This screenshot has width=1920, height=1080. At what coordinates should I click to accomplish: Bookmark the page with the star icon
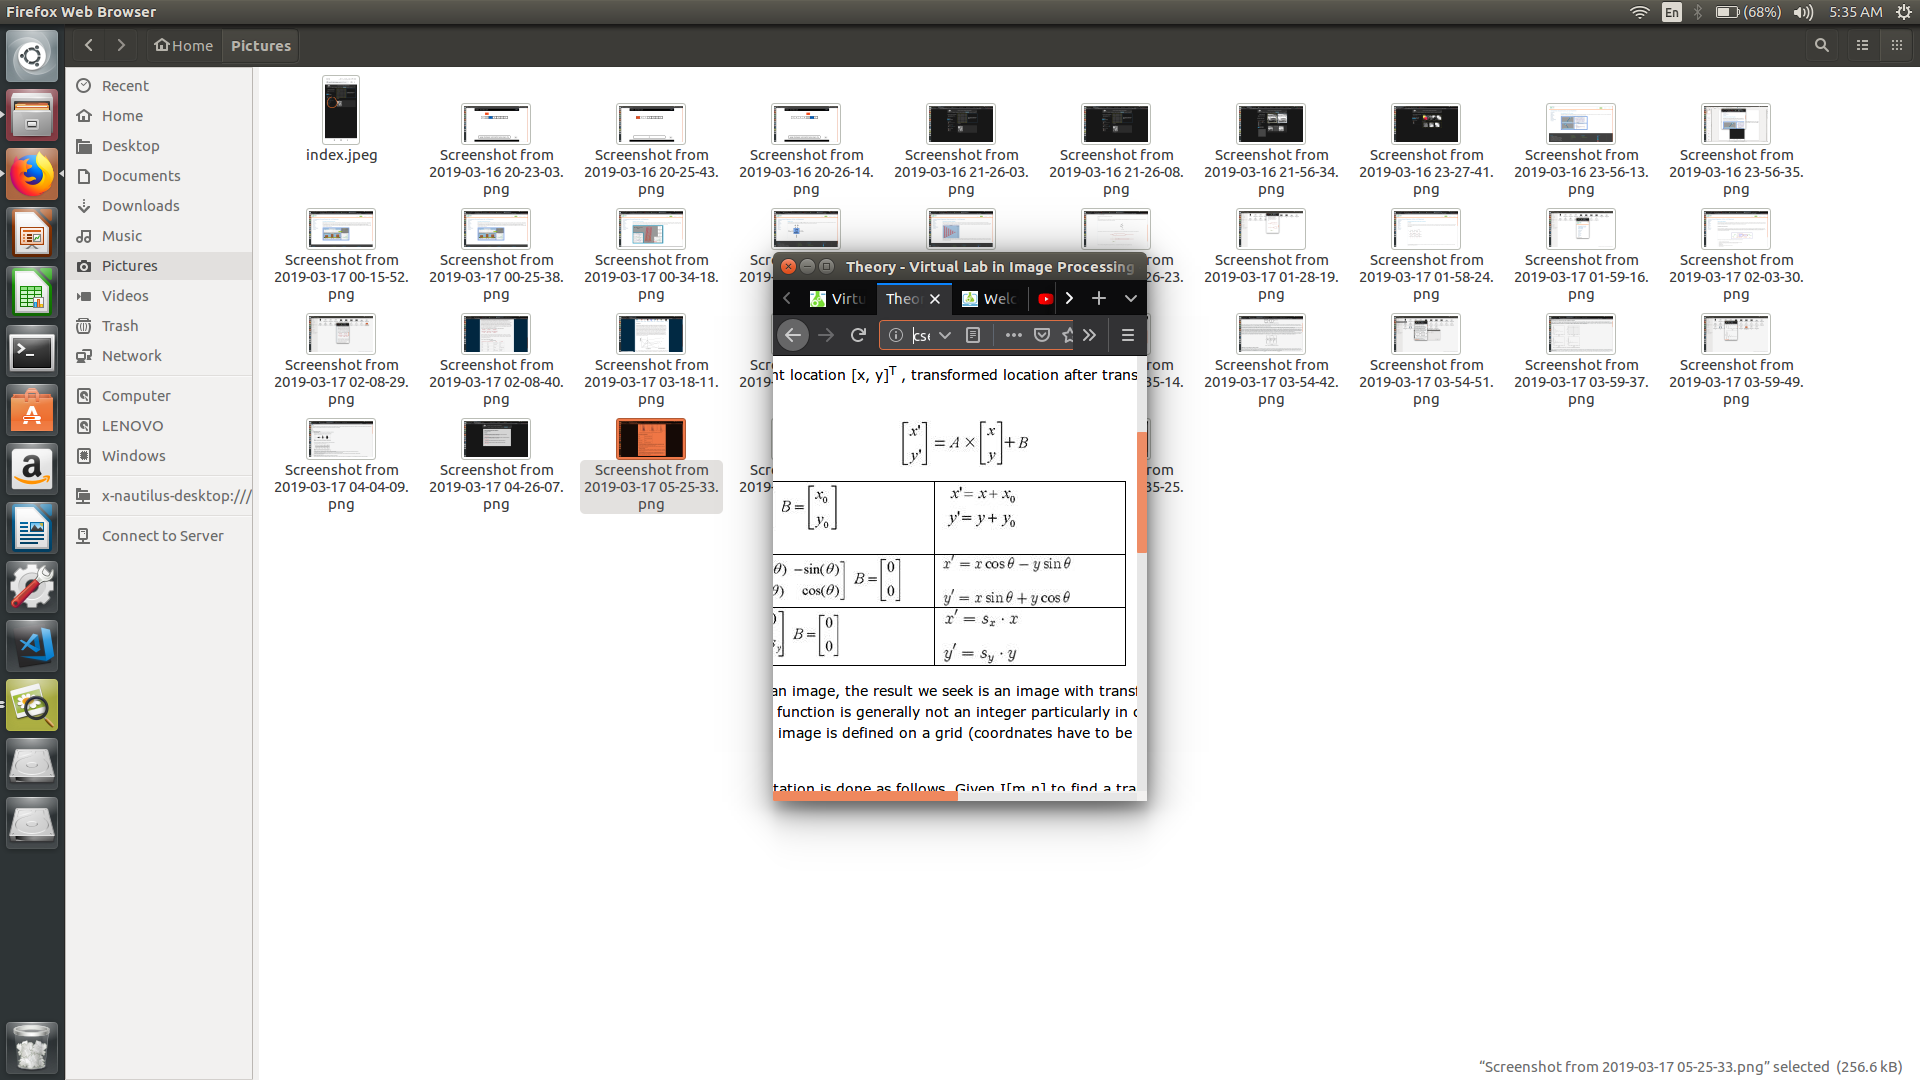[x=1067, y=335]
